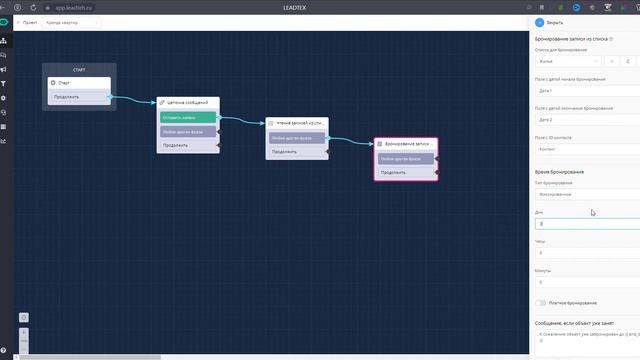Click the green Leadtex logo icon

[x=4, y=22]
